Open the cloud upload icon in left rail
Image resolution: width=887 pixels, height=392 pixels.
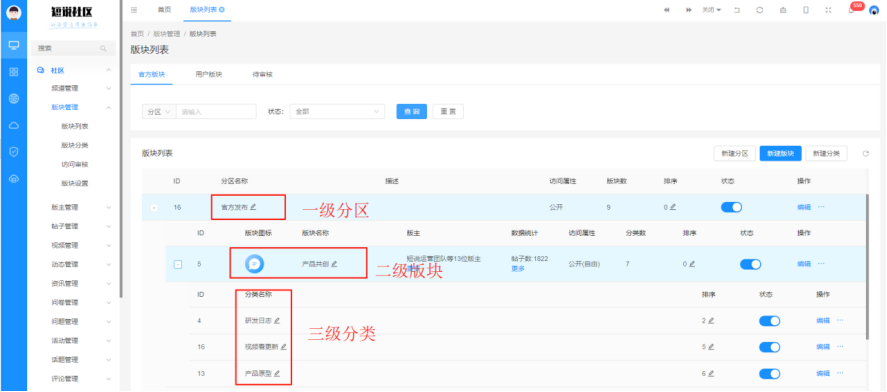pyautogui.click(x=14, y=179)
